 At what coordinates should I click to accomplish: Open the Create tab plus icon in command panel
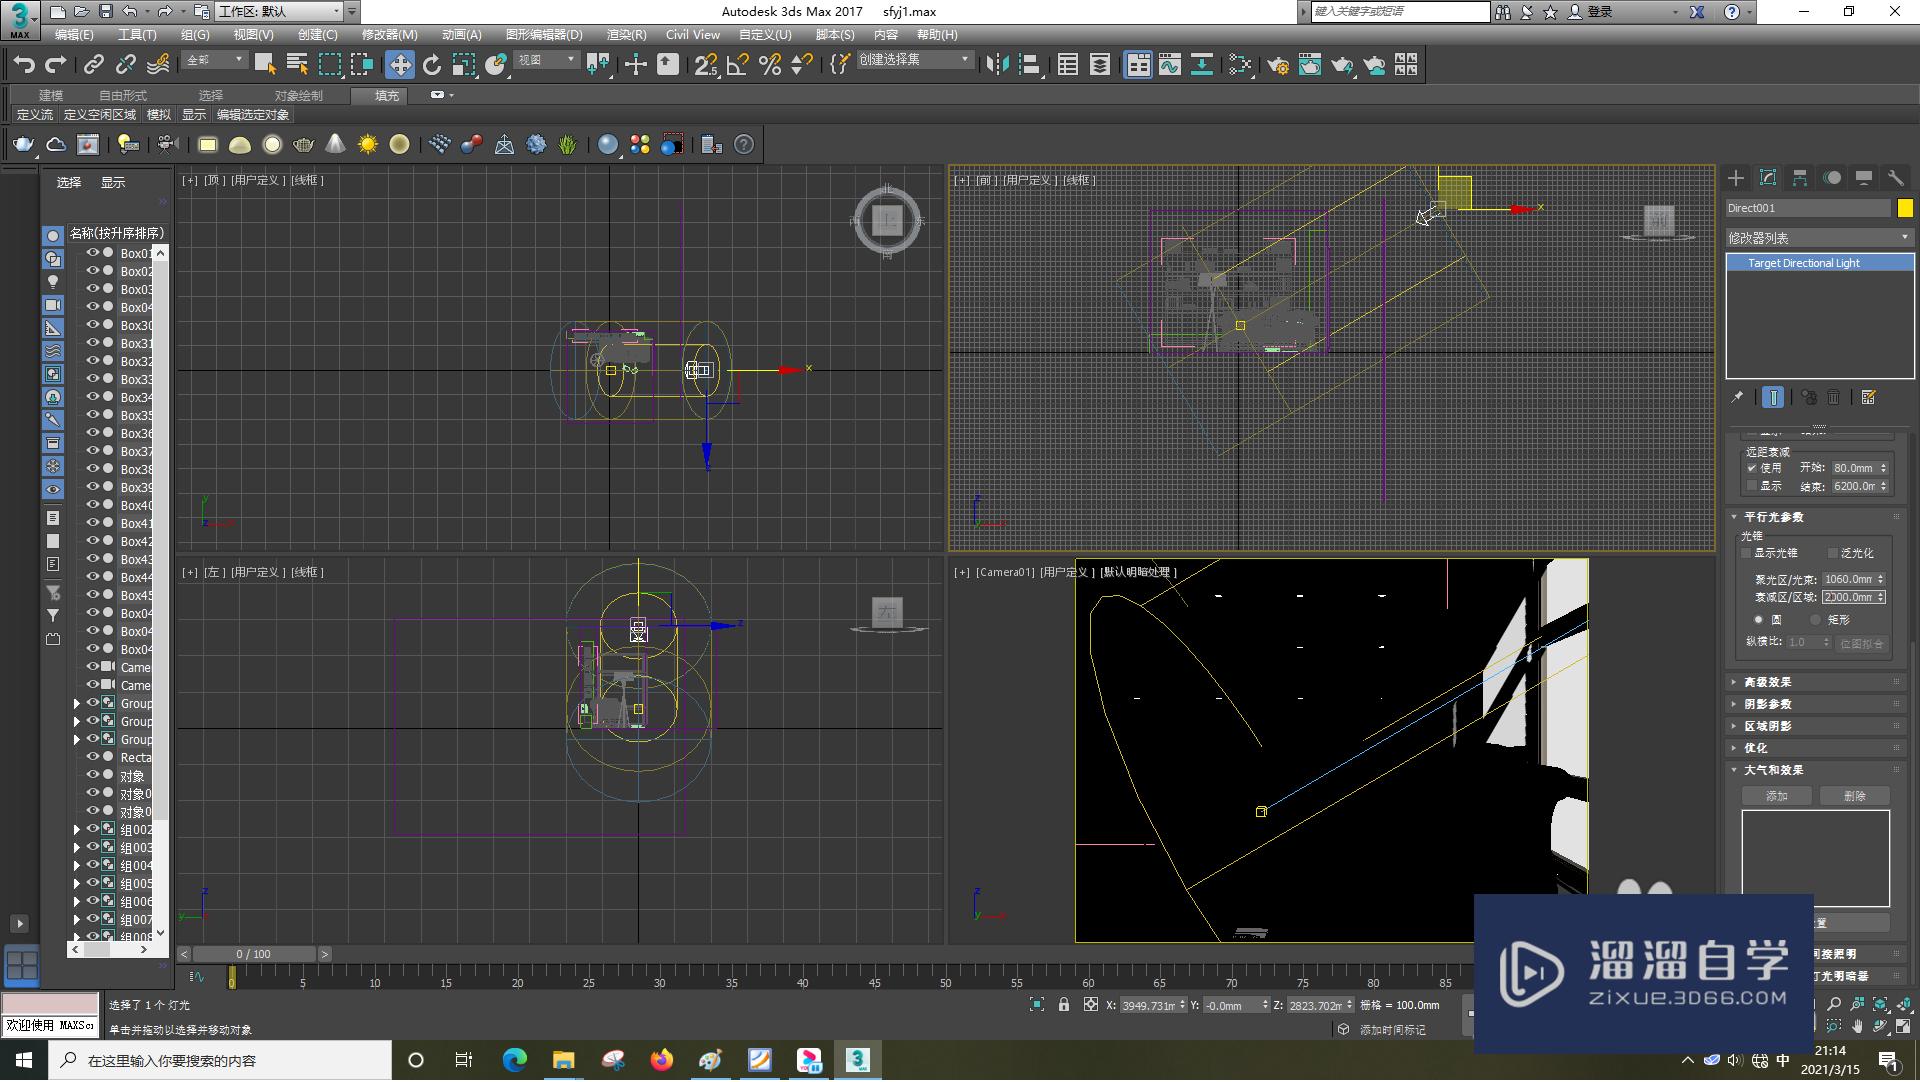1736,178
